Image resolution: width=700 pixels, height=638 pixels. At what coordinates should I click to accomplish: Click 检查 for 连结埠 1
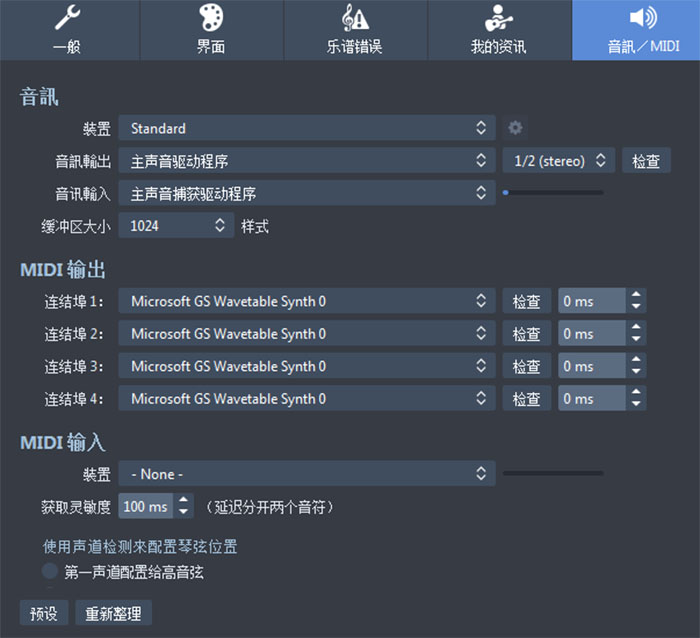[526, 301]
